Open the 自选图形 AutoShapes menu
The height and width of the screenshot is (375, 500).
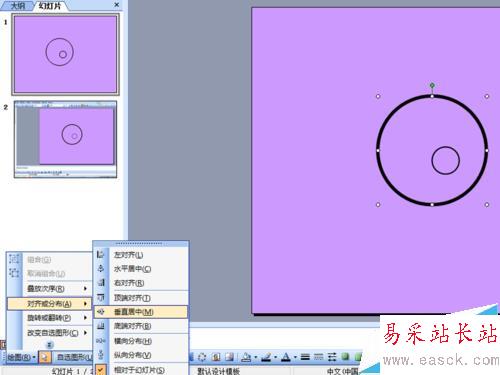pyautogui.click(x=74, y=357)
